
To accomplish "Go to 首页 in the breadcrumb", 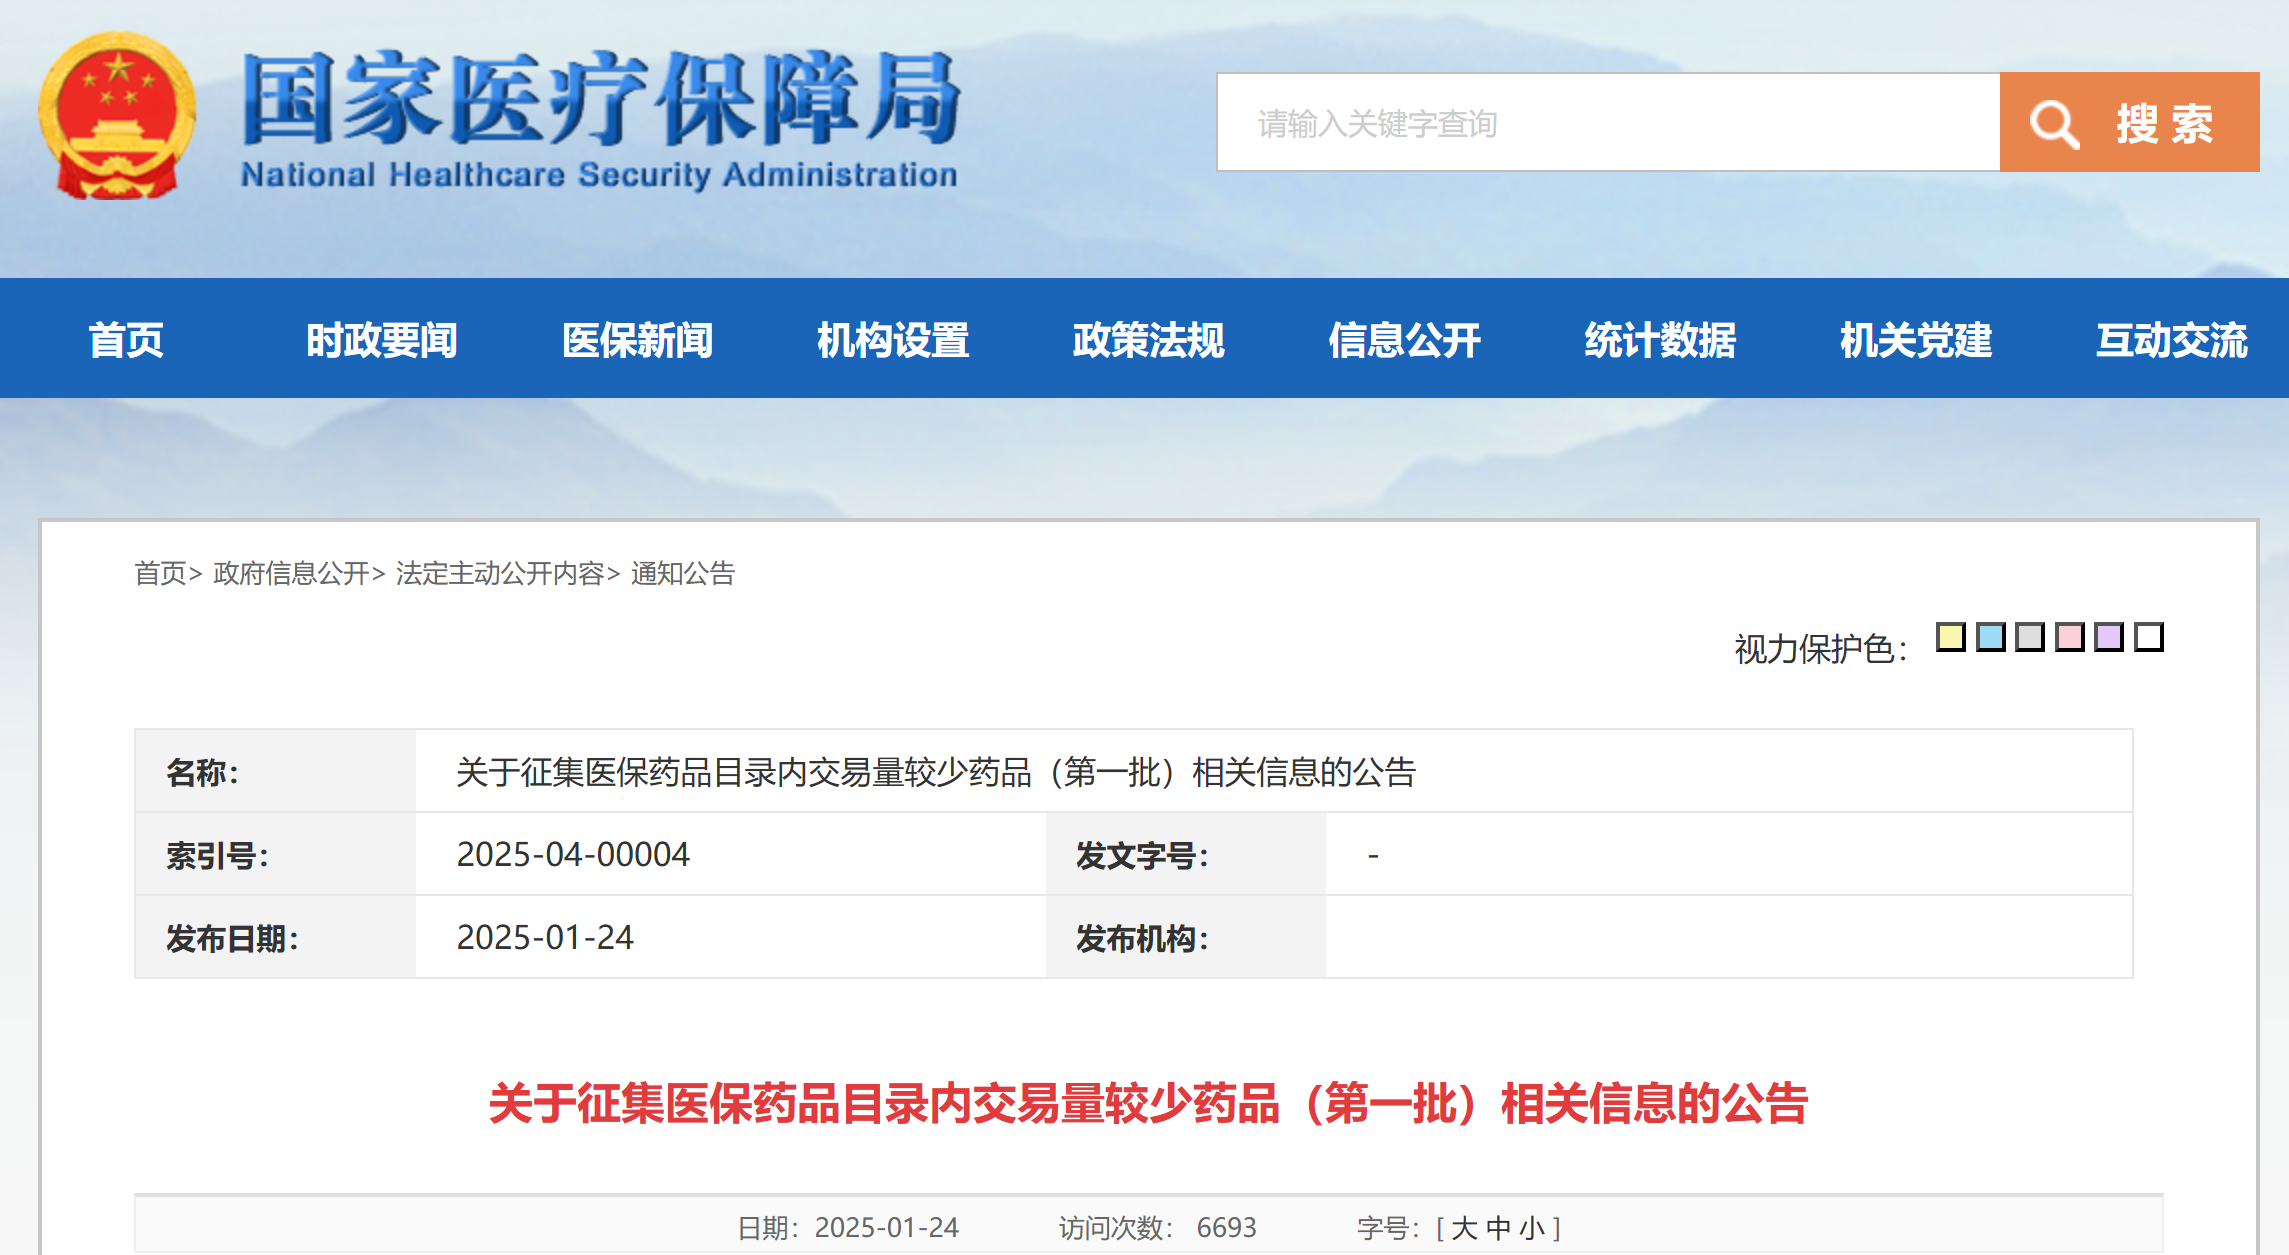I will click(x=160, y=573).
